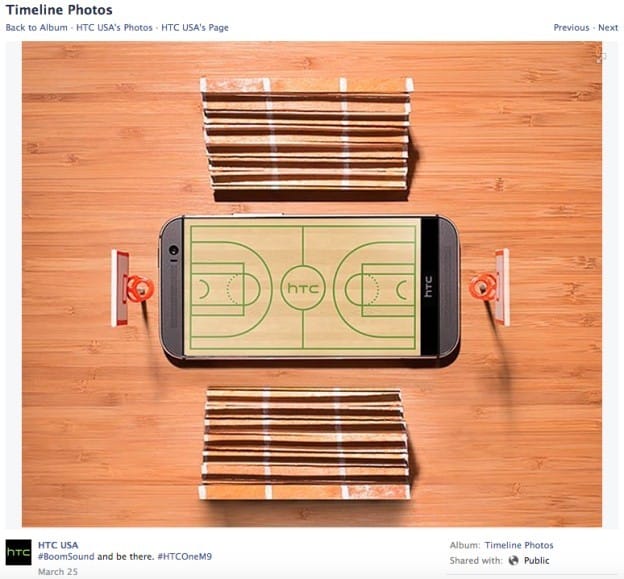Open the March 25 timestamp
Screen dimensions: 624x579
58,571
